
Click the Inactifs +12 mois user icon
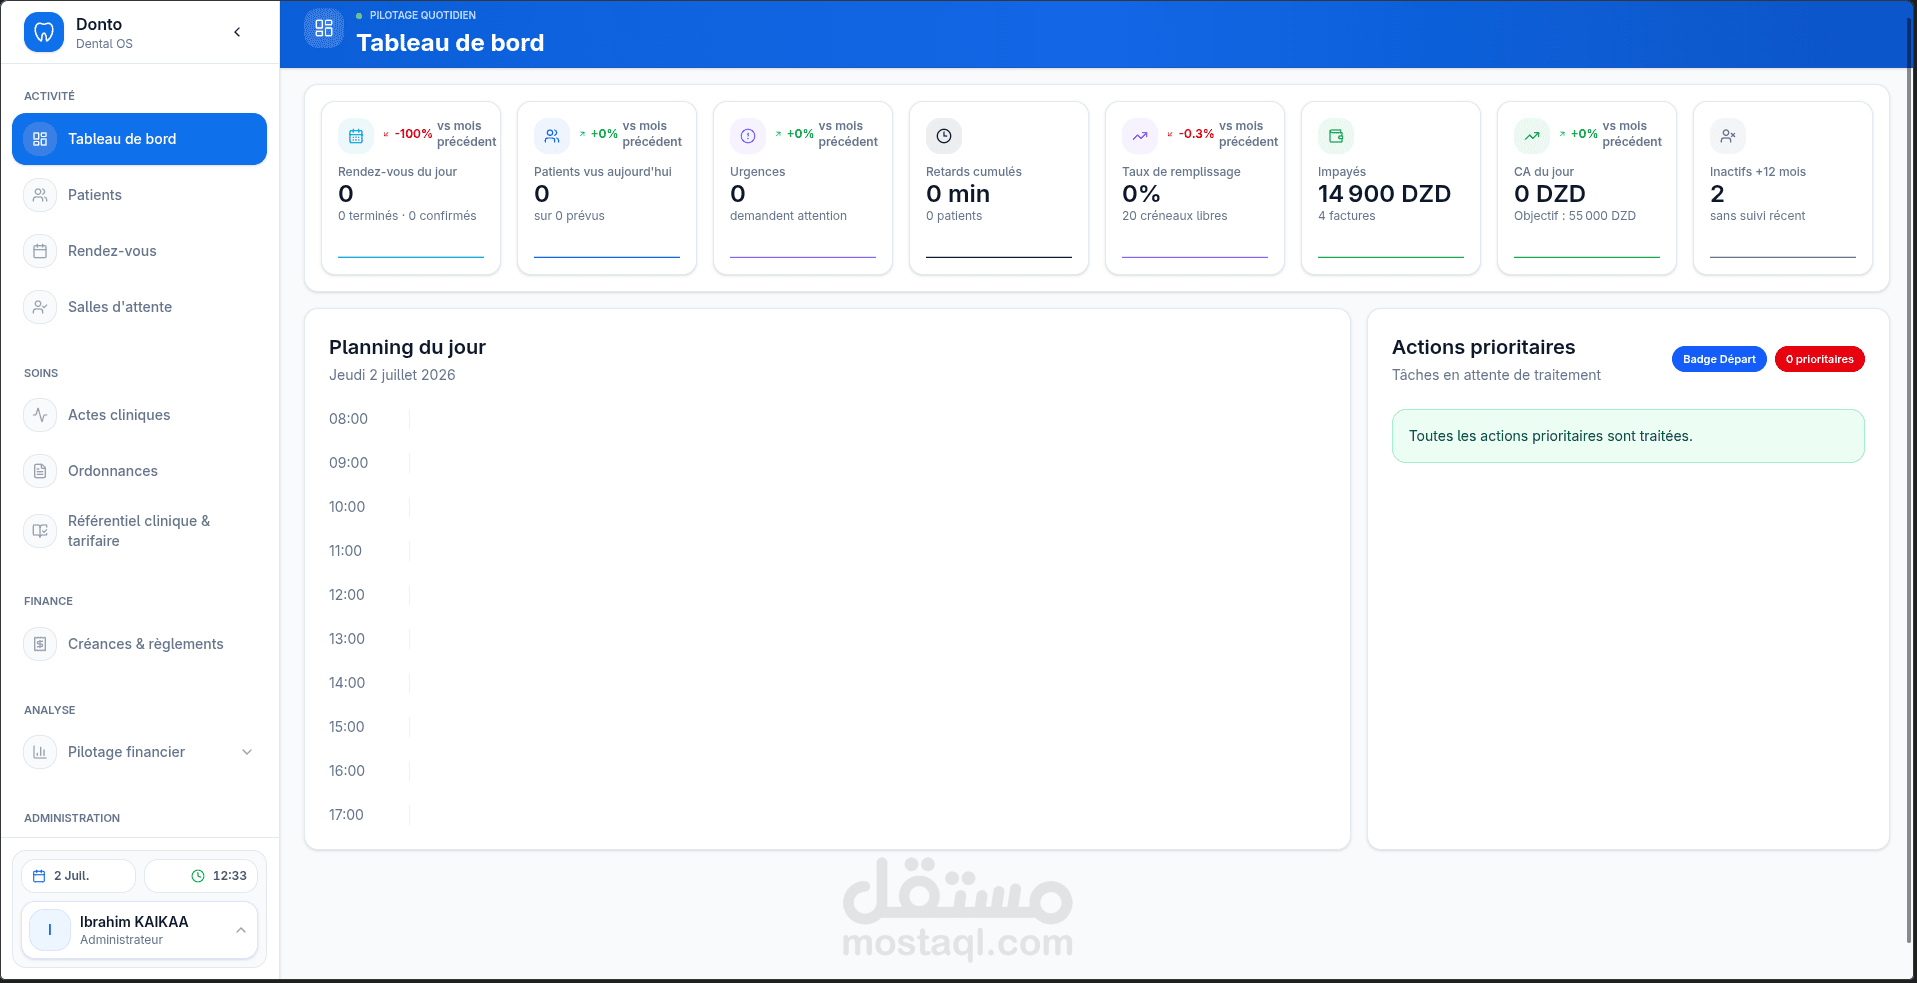(1728, 136)
